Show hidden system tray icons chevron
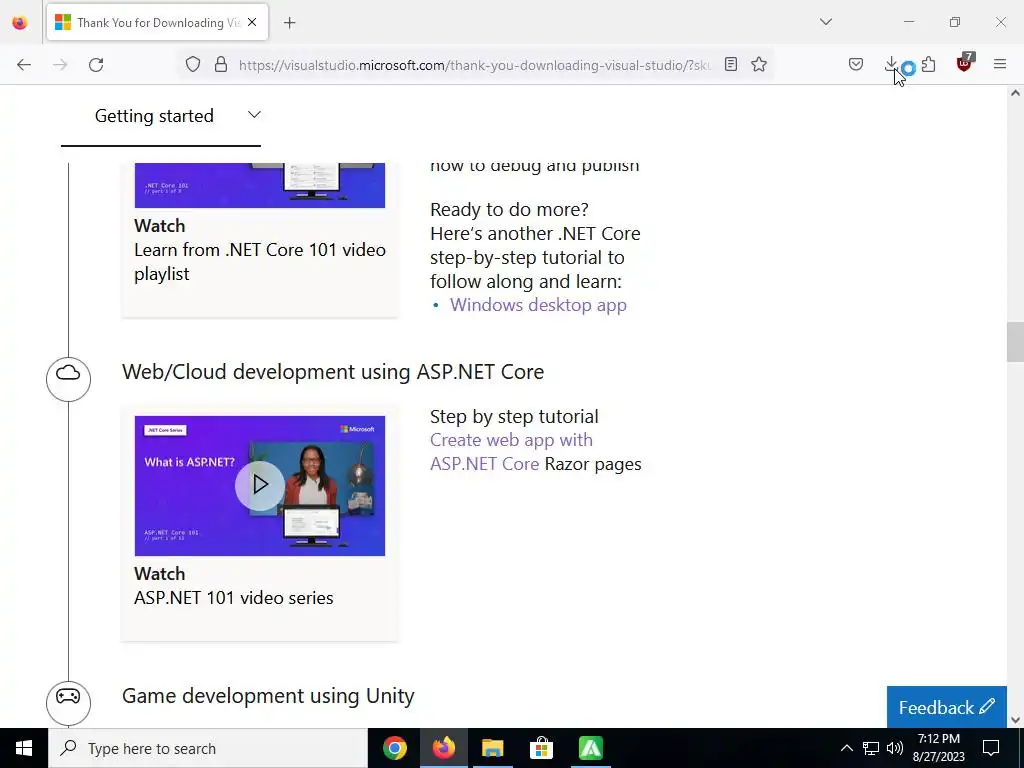1024x768 pixels. tap(846, 748)
